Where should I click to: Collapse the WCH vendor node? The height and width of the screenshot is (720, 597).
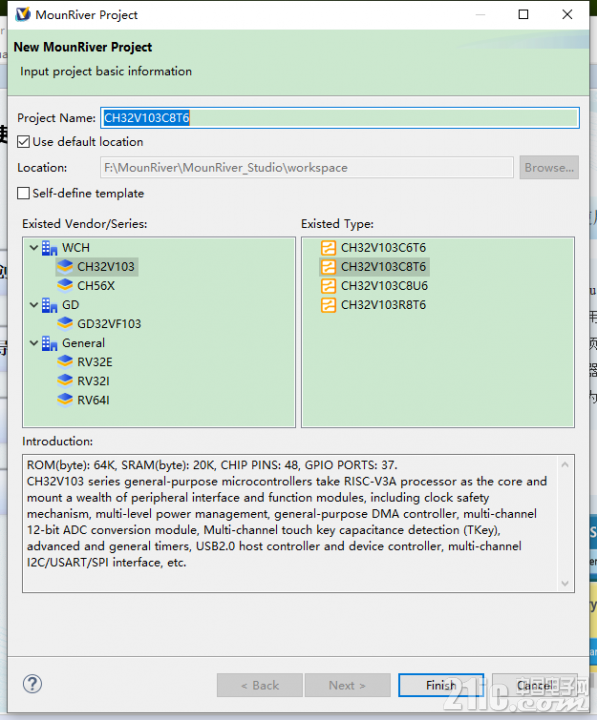tap(34, 248)
